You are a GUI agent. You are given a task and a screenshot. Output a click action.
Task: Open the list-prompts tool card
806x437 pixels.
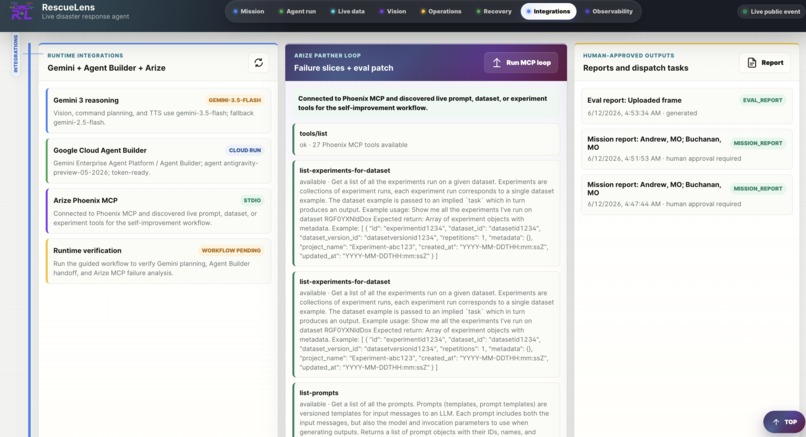(426, 410)
